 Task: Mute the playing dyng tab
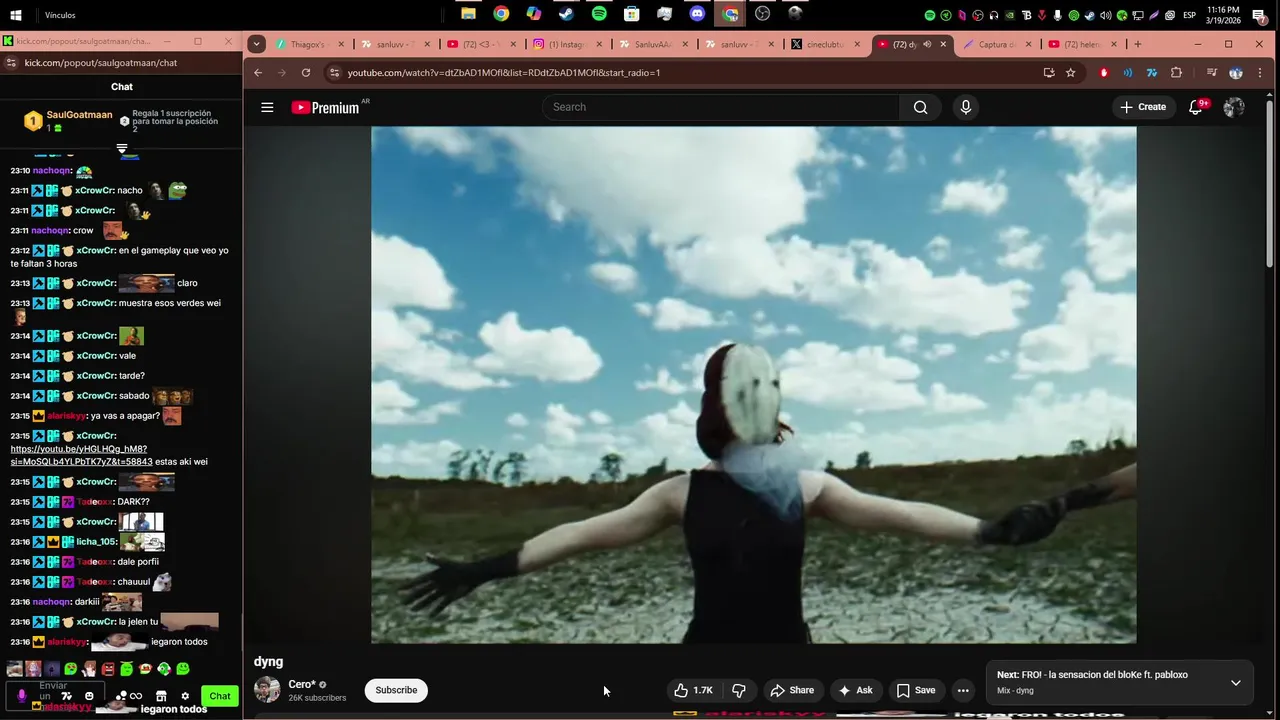(x=927, y=44)
